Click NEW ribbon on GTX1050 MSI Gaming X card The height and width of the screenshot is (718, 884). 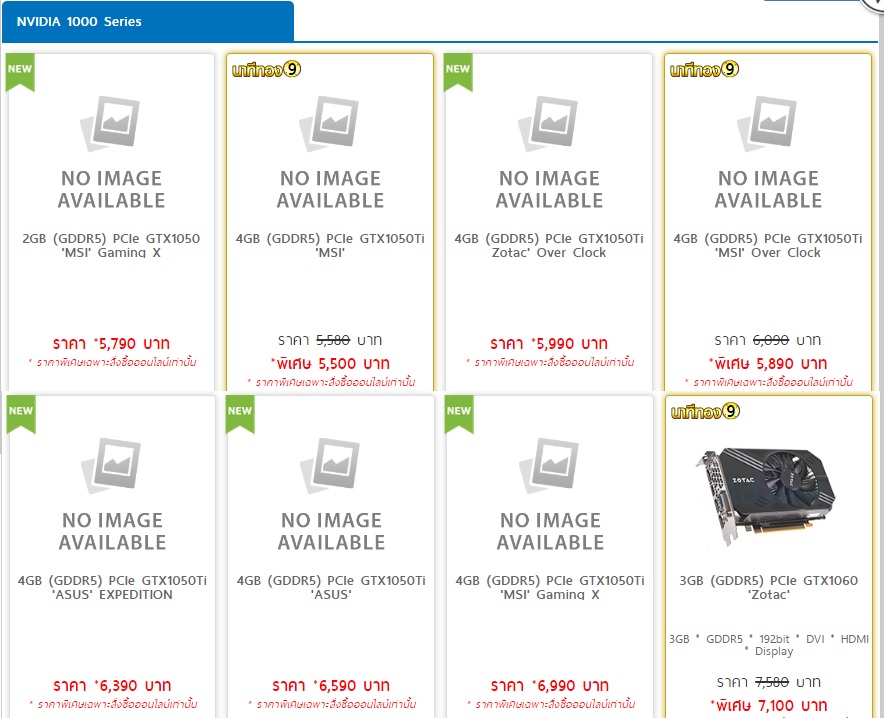pyautogui.click(x=20, y=72)
